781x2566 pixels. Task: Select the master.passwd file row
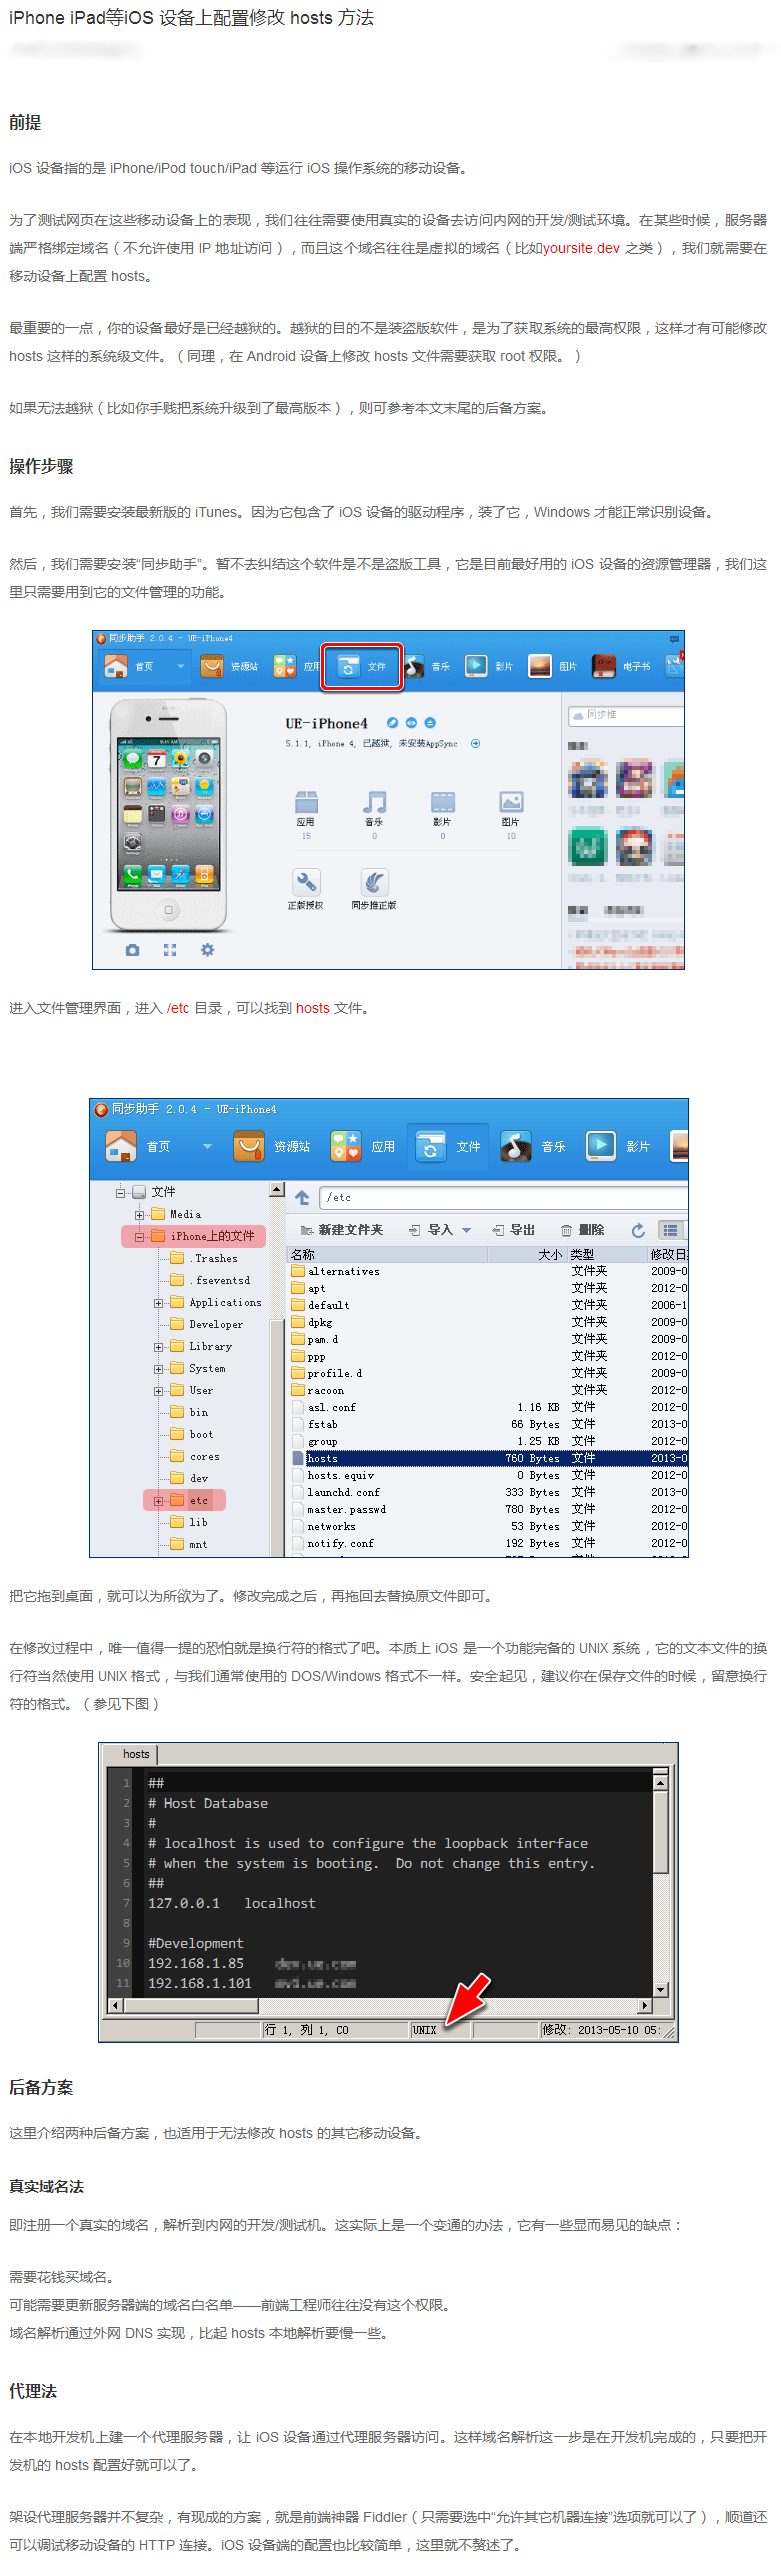489,1509
